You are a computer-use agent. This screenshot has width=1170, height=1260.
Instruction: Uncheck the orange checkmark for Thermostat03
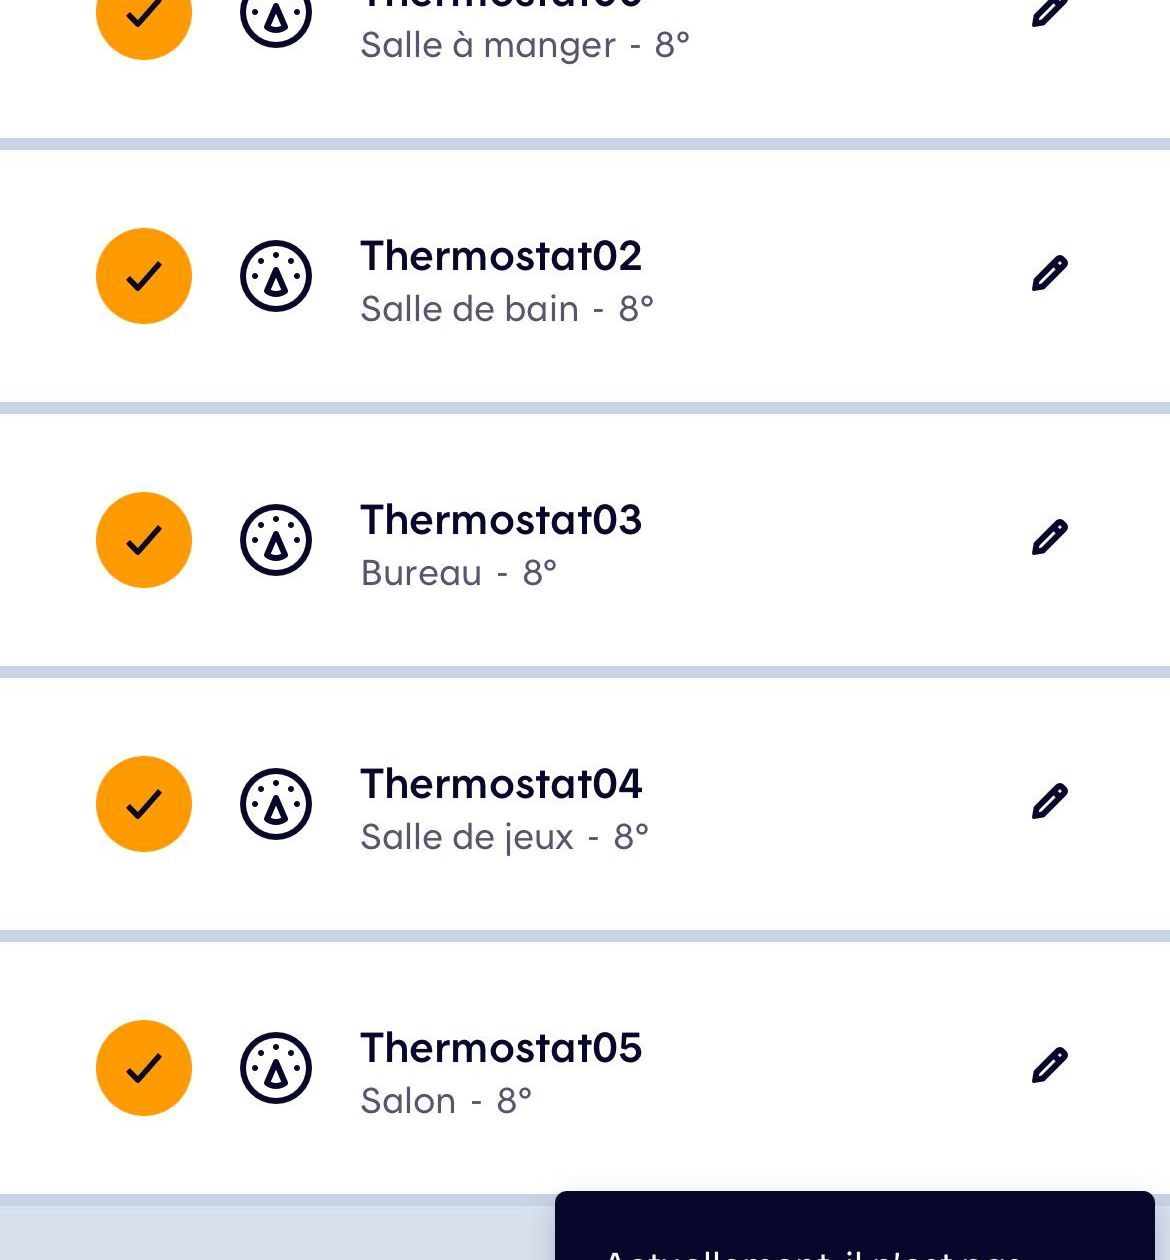[x=144, y=540]
